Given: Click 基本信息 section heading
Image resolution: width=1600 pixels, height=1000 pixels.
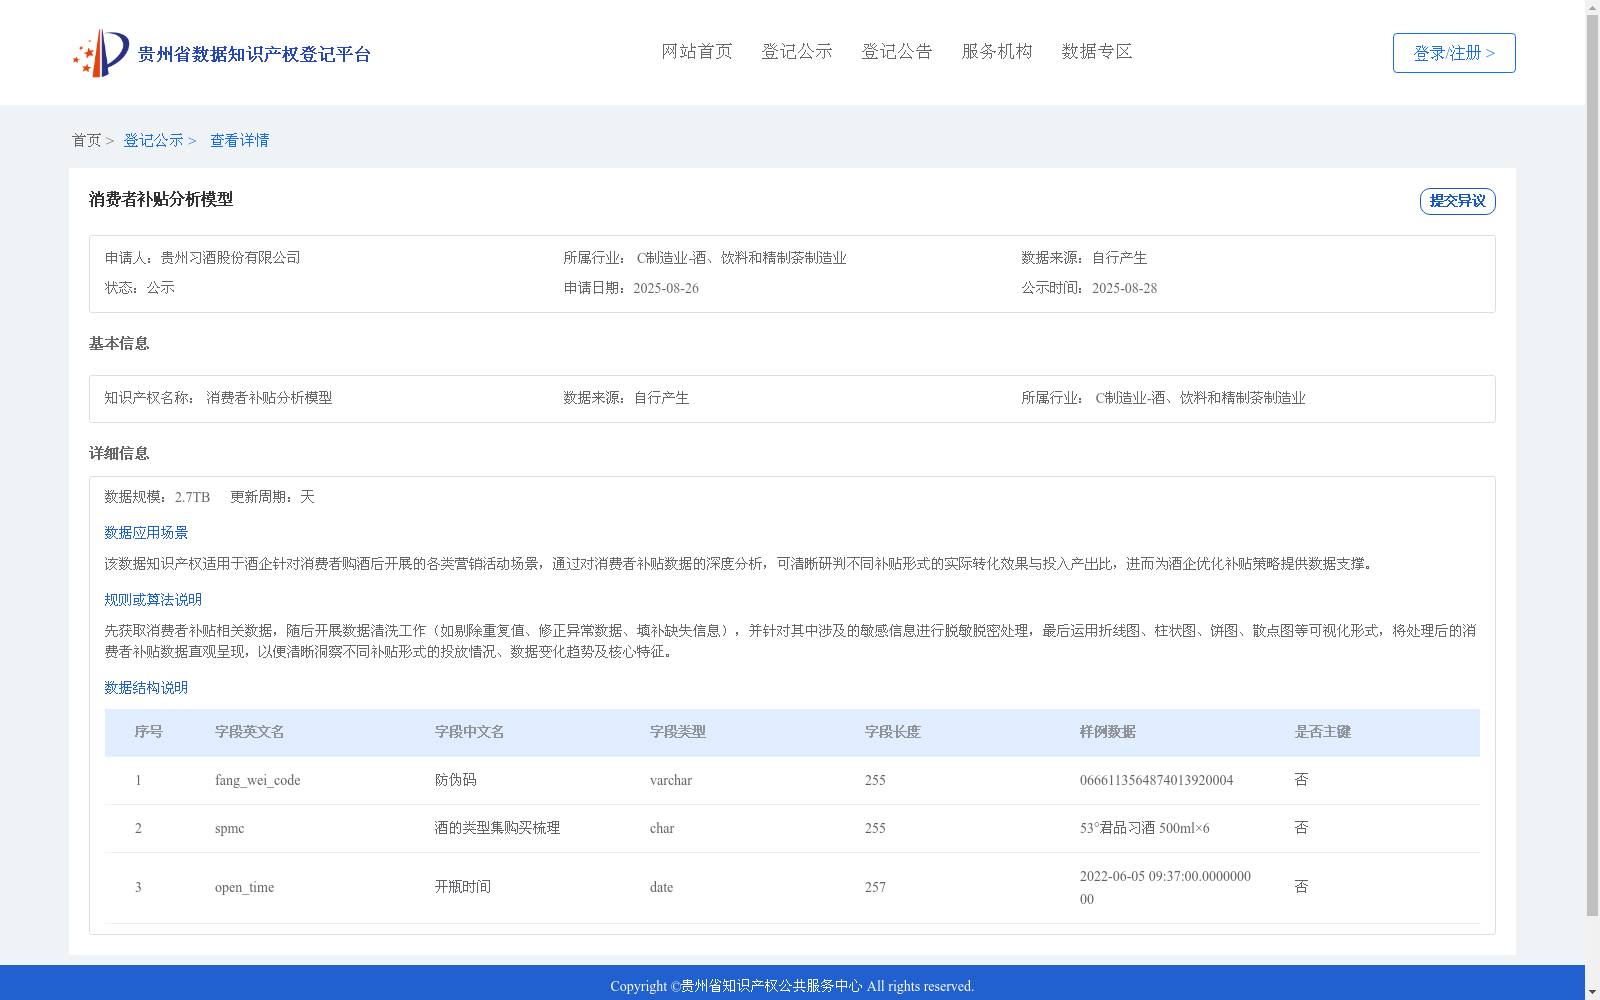Looking at the screenshot, I should point(119,343).
